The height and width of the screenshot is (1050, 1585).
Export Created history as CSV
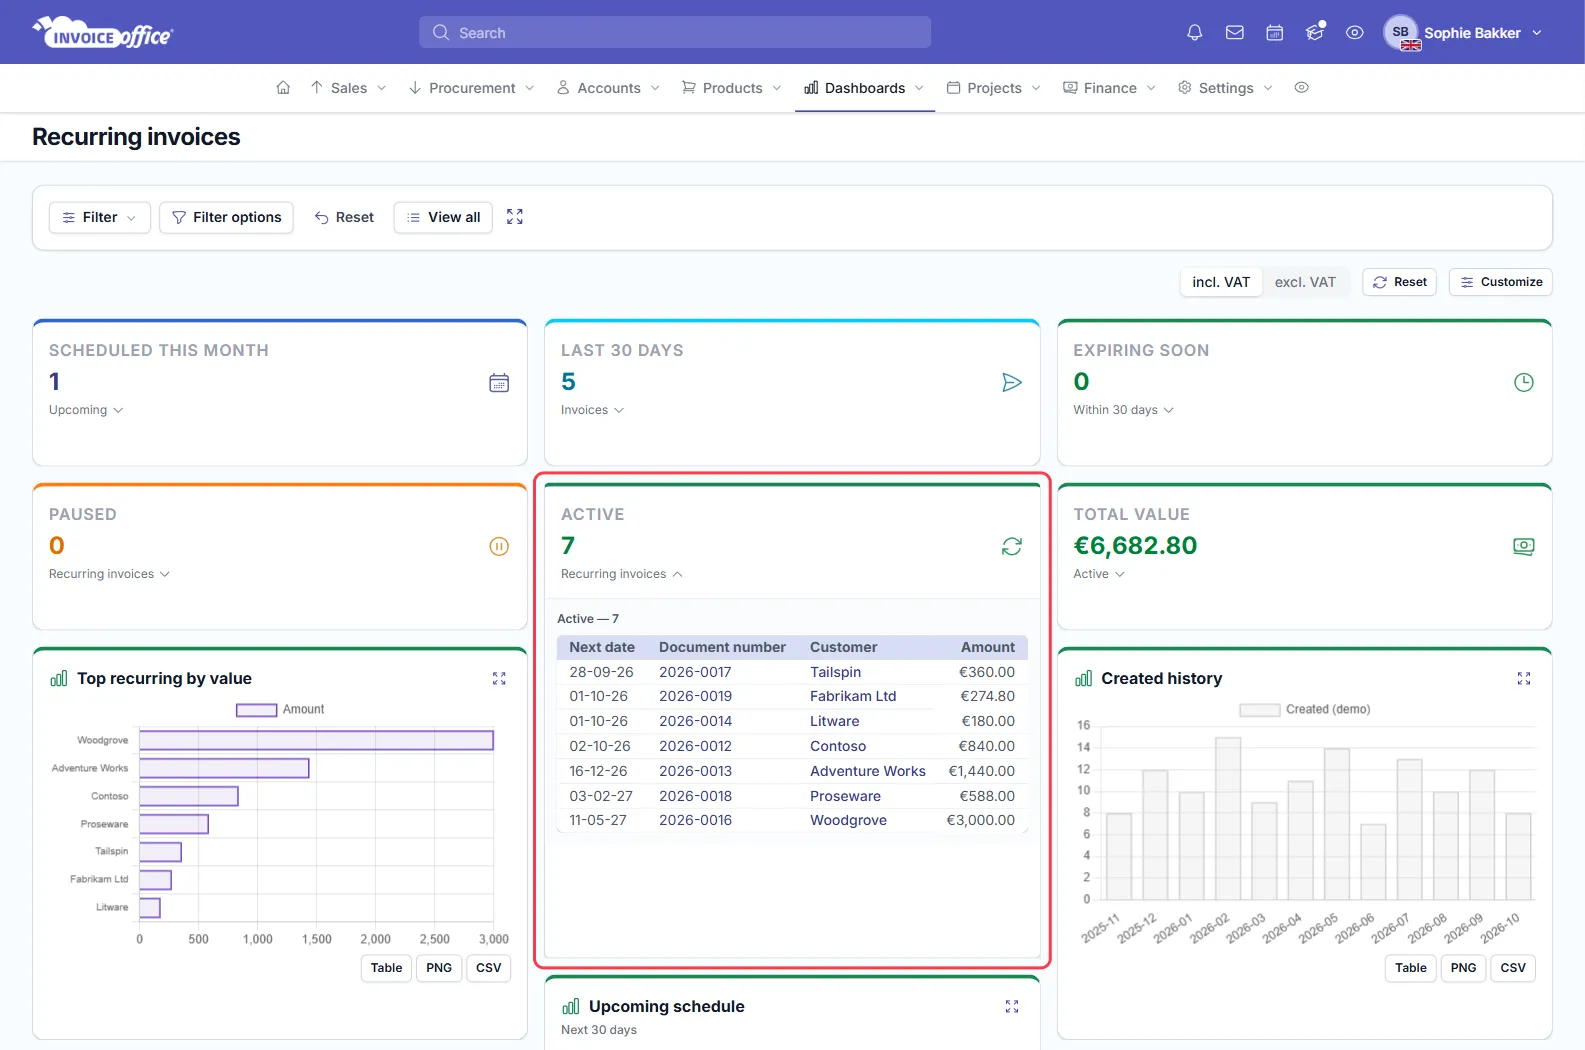point(1513,968)
